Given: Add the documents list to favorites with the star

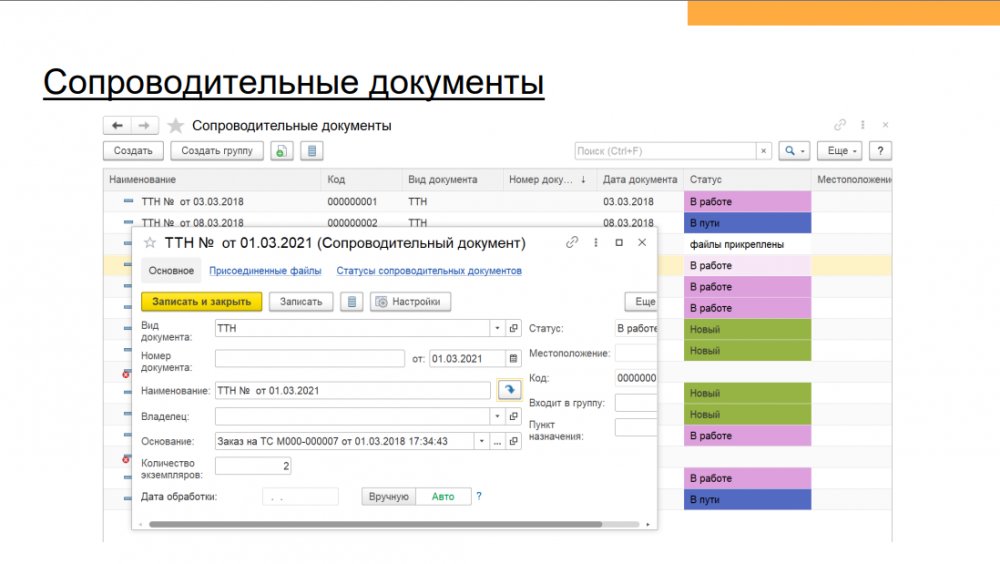Looking at the screenshot, I should click(176, 126).
